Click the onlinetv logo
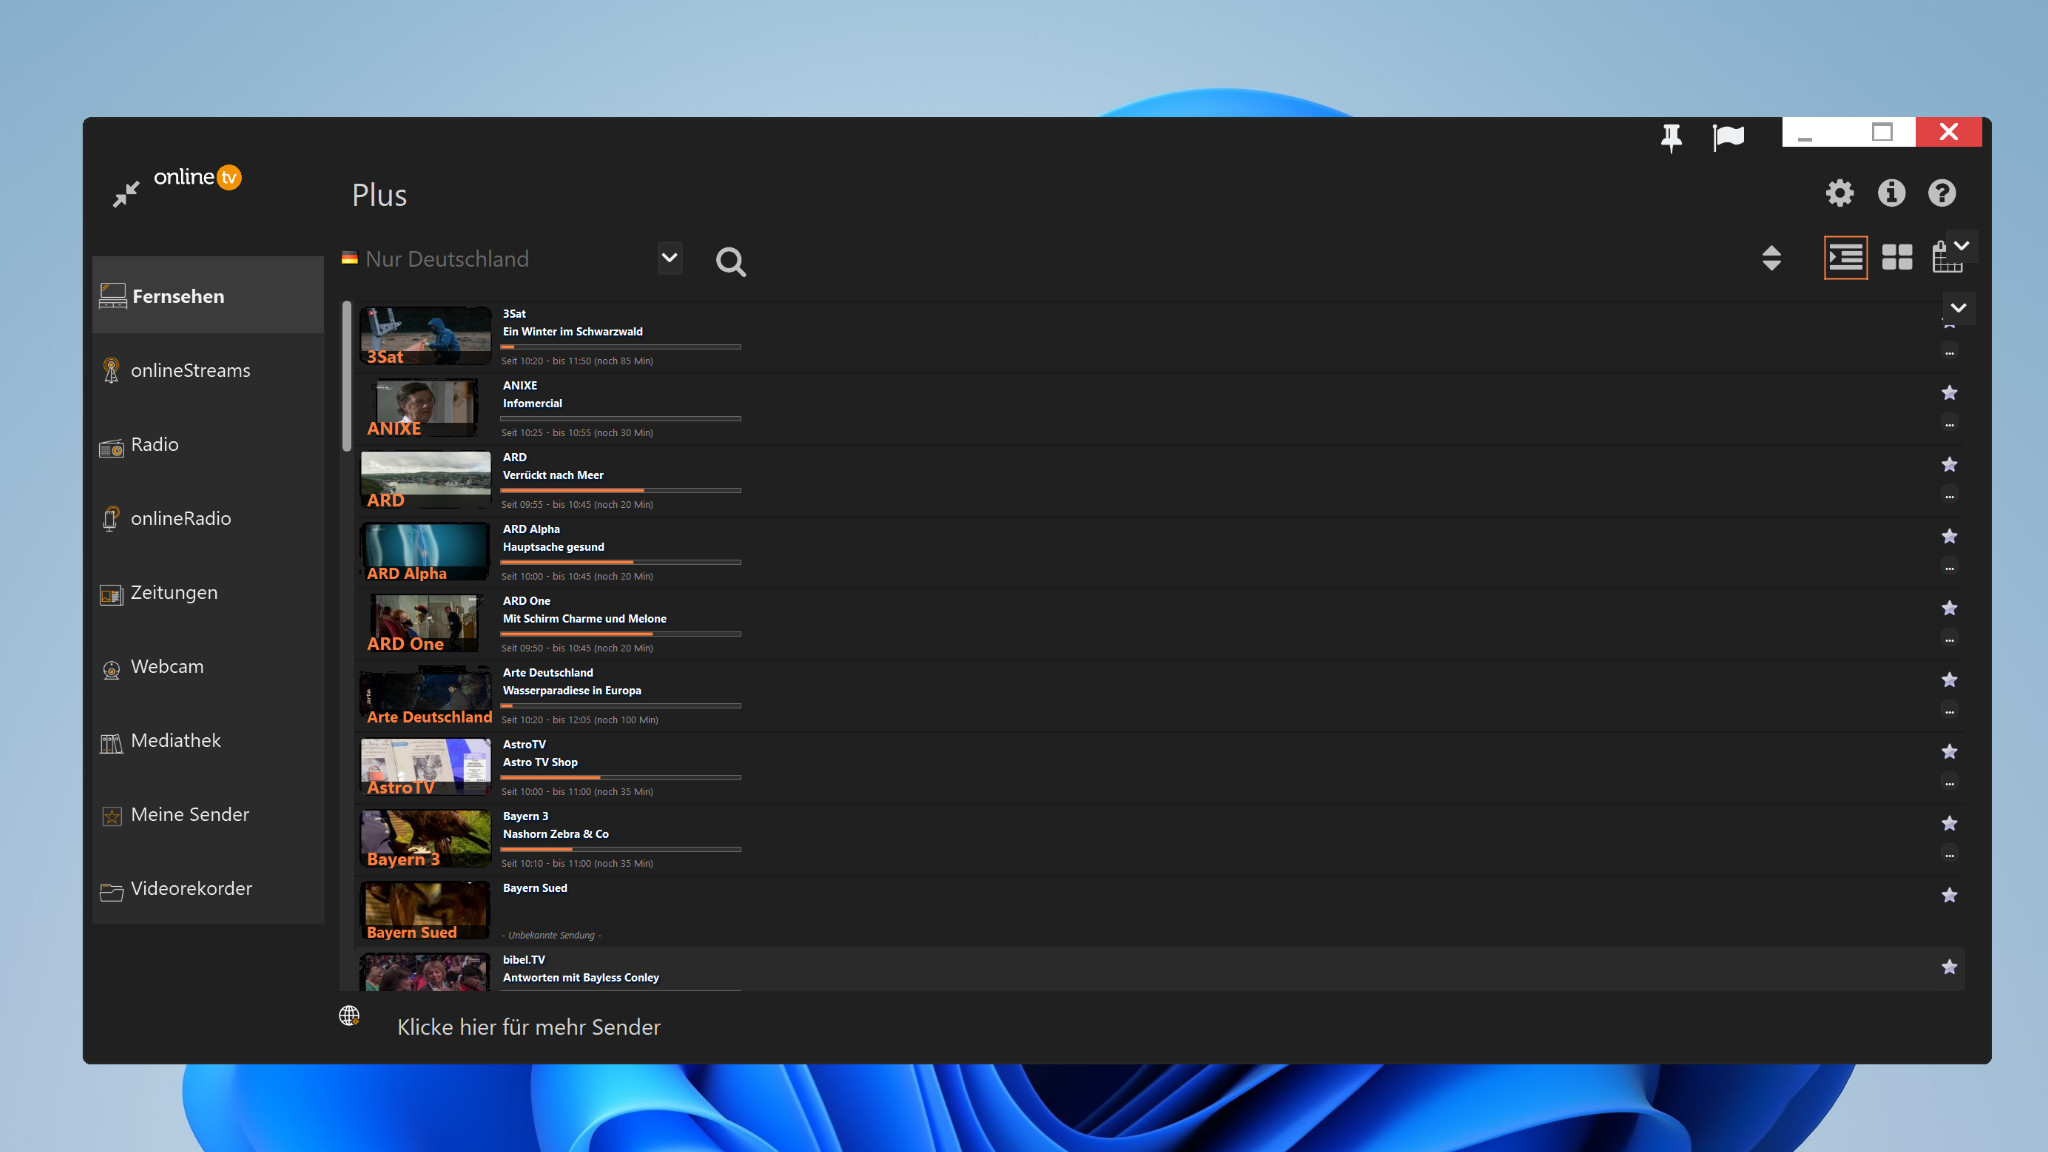Image resolution: width=2048 pixels, height=1152 pixels. point(197,177)
